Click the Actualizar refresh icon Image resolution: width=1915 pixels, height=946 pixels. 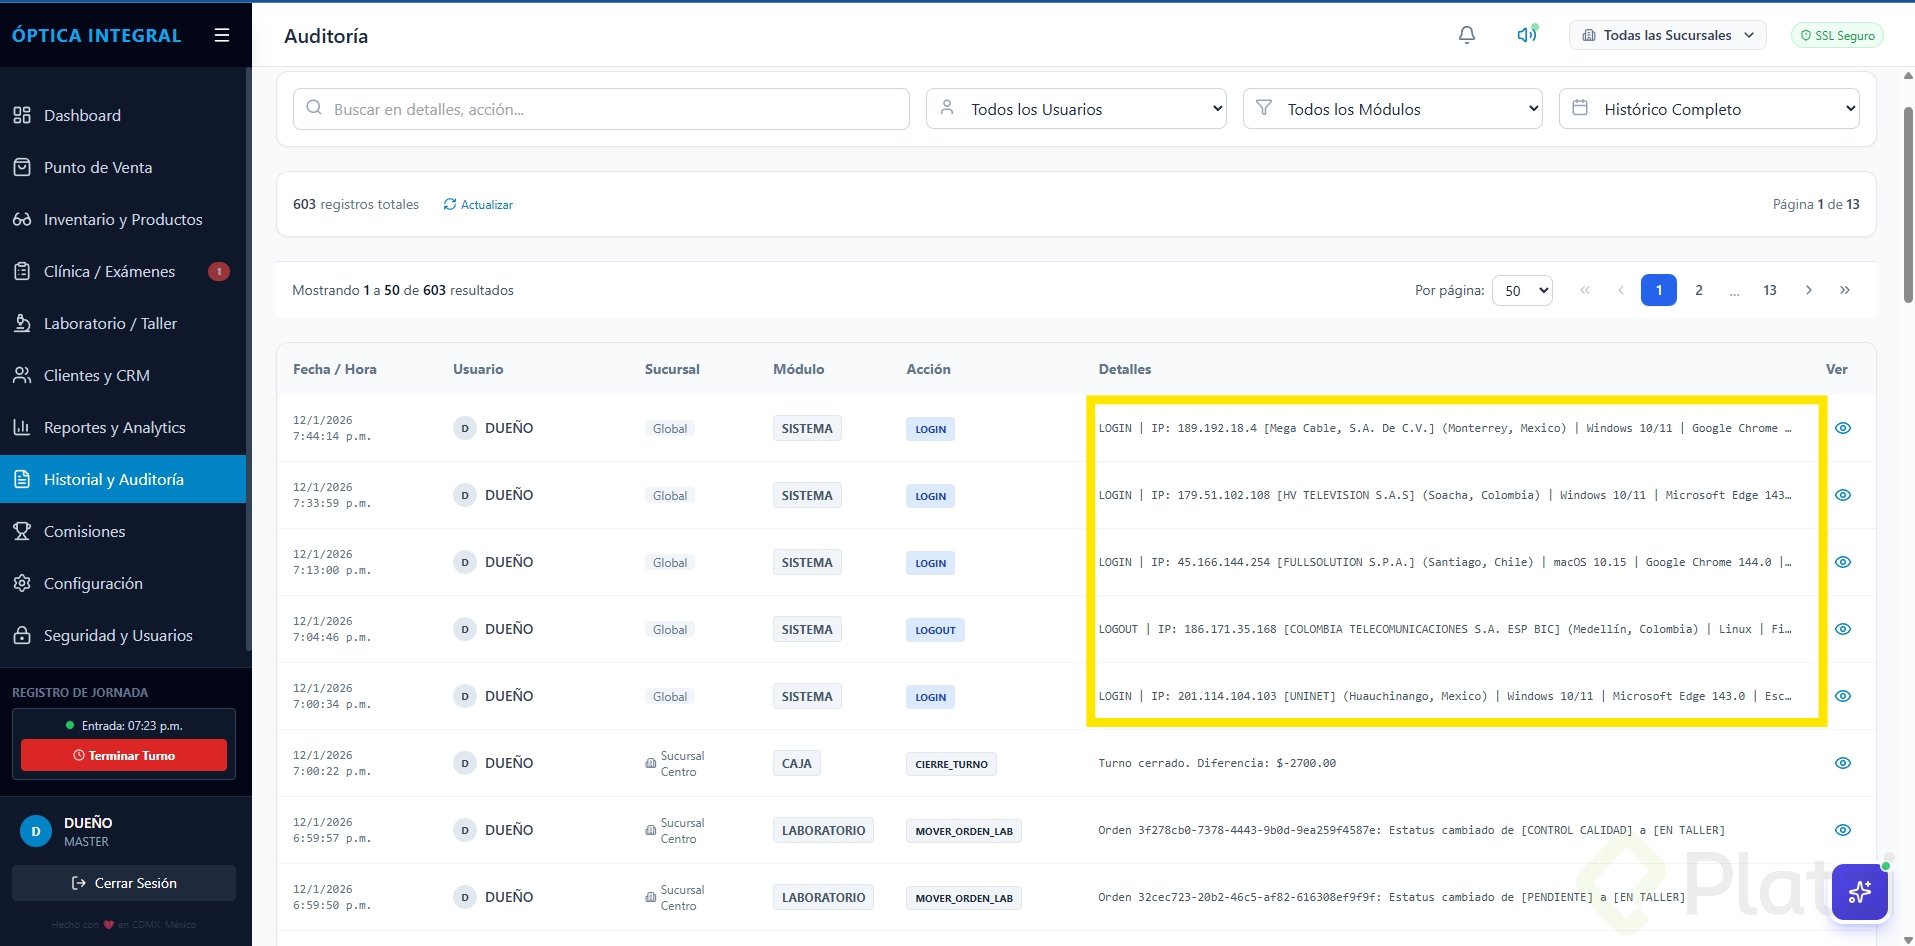(x=450, y=204)
